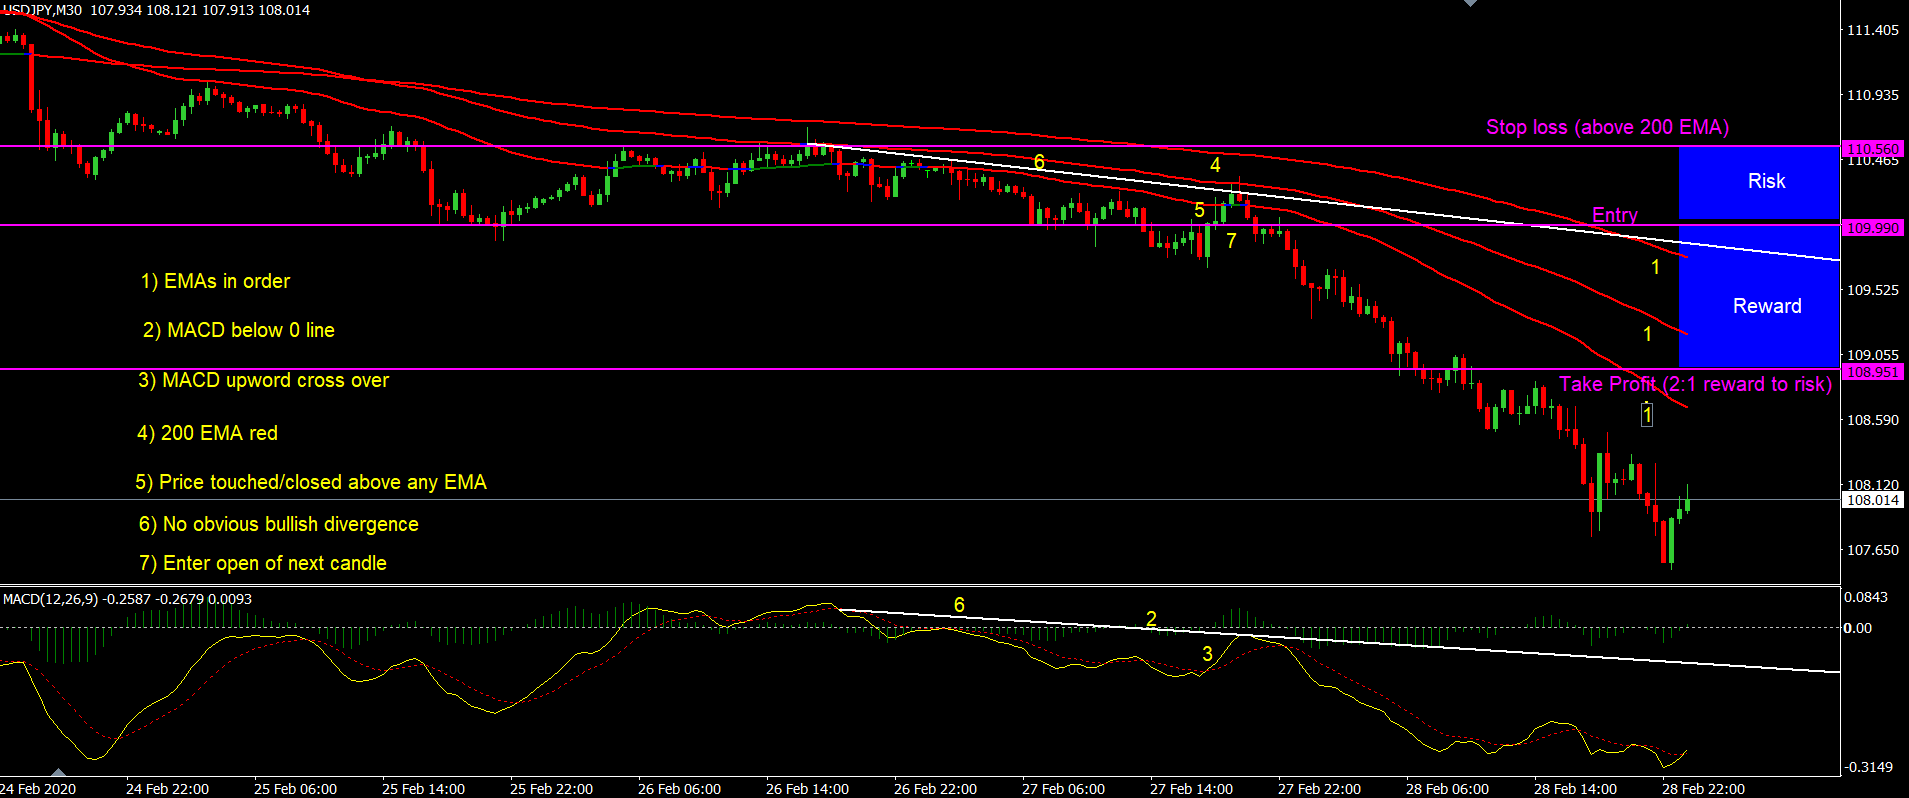This screenshot has height=798, width=1909.
Task: Click the '7) Enter open of next candle' text
Action: click(x=263, y=563)
